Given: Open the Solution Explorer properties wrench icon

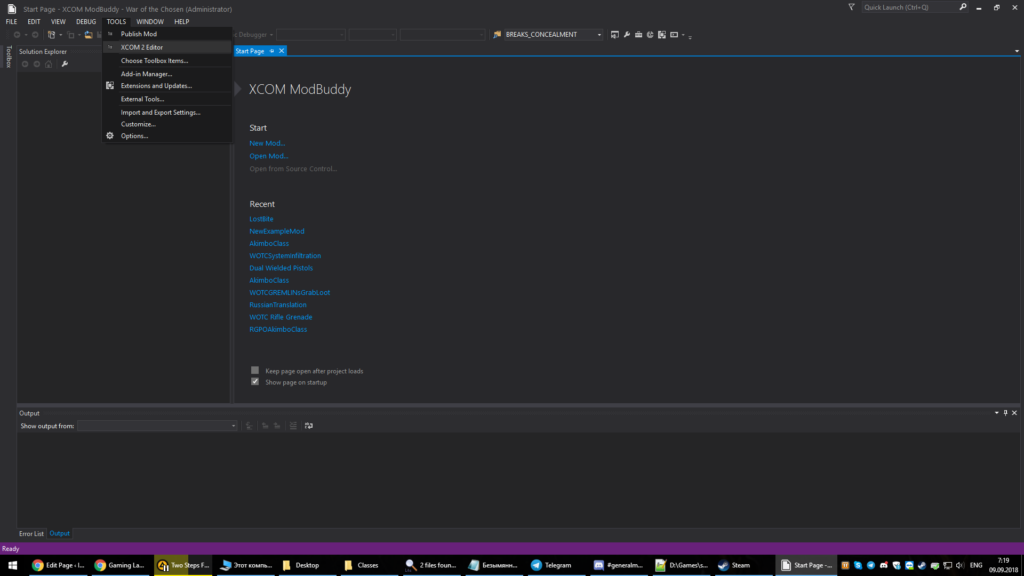Looking at the screenshot, I should point(65,64).
